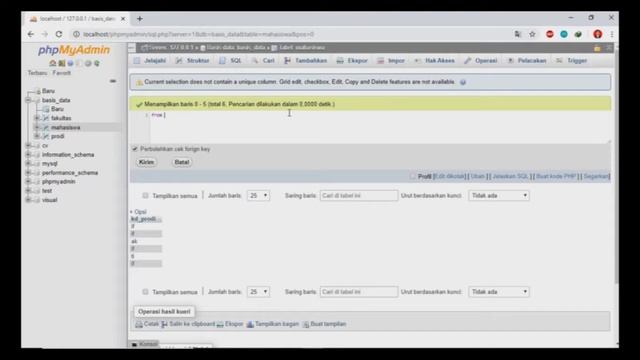Click in the lower Saring baris search field
640x360 pixels.
[359, 292]
